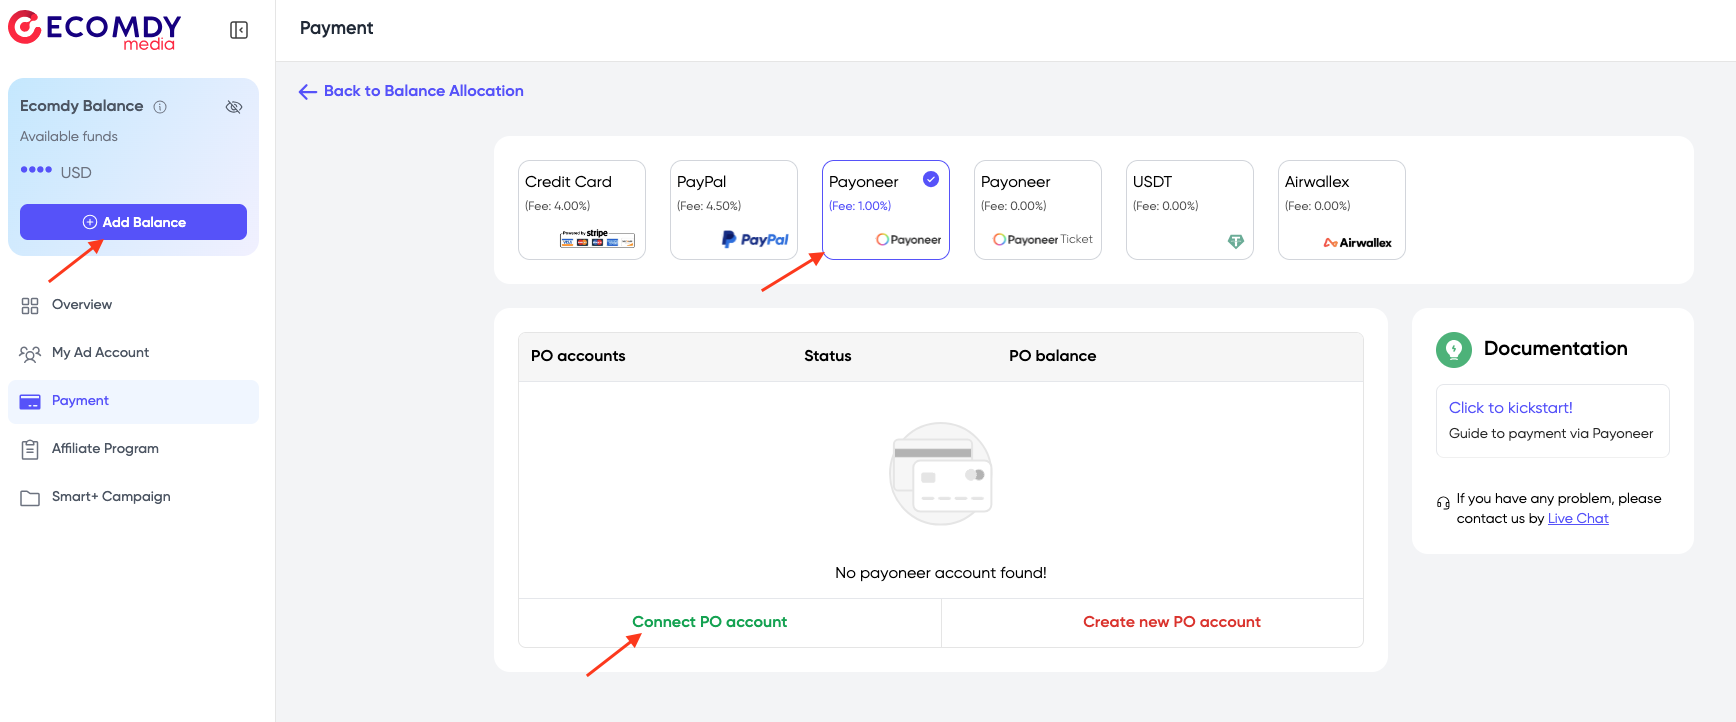Viewport: 1736px width, 722px height.
Task: Choose the Payoneer Ticket option
Action: (x=1037, y=210)
